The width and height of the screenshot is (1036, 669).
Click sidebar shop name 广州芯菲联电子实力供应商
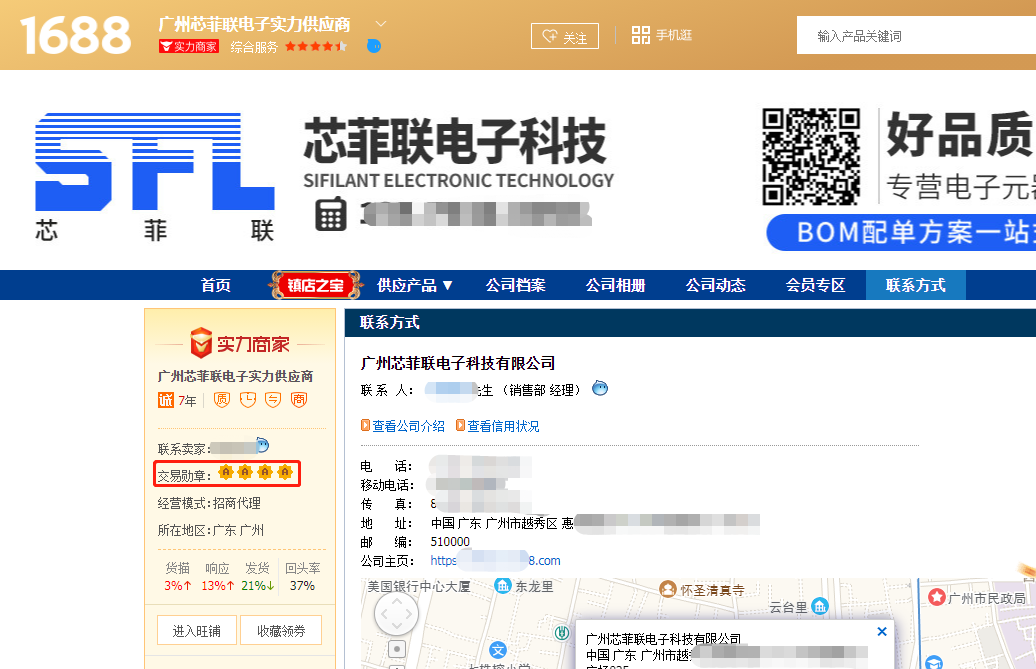[235, 376]
